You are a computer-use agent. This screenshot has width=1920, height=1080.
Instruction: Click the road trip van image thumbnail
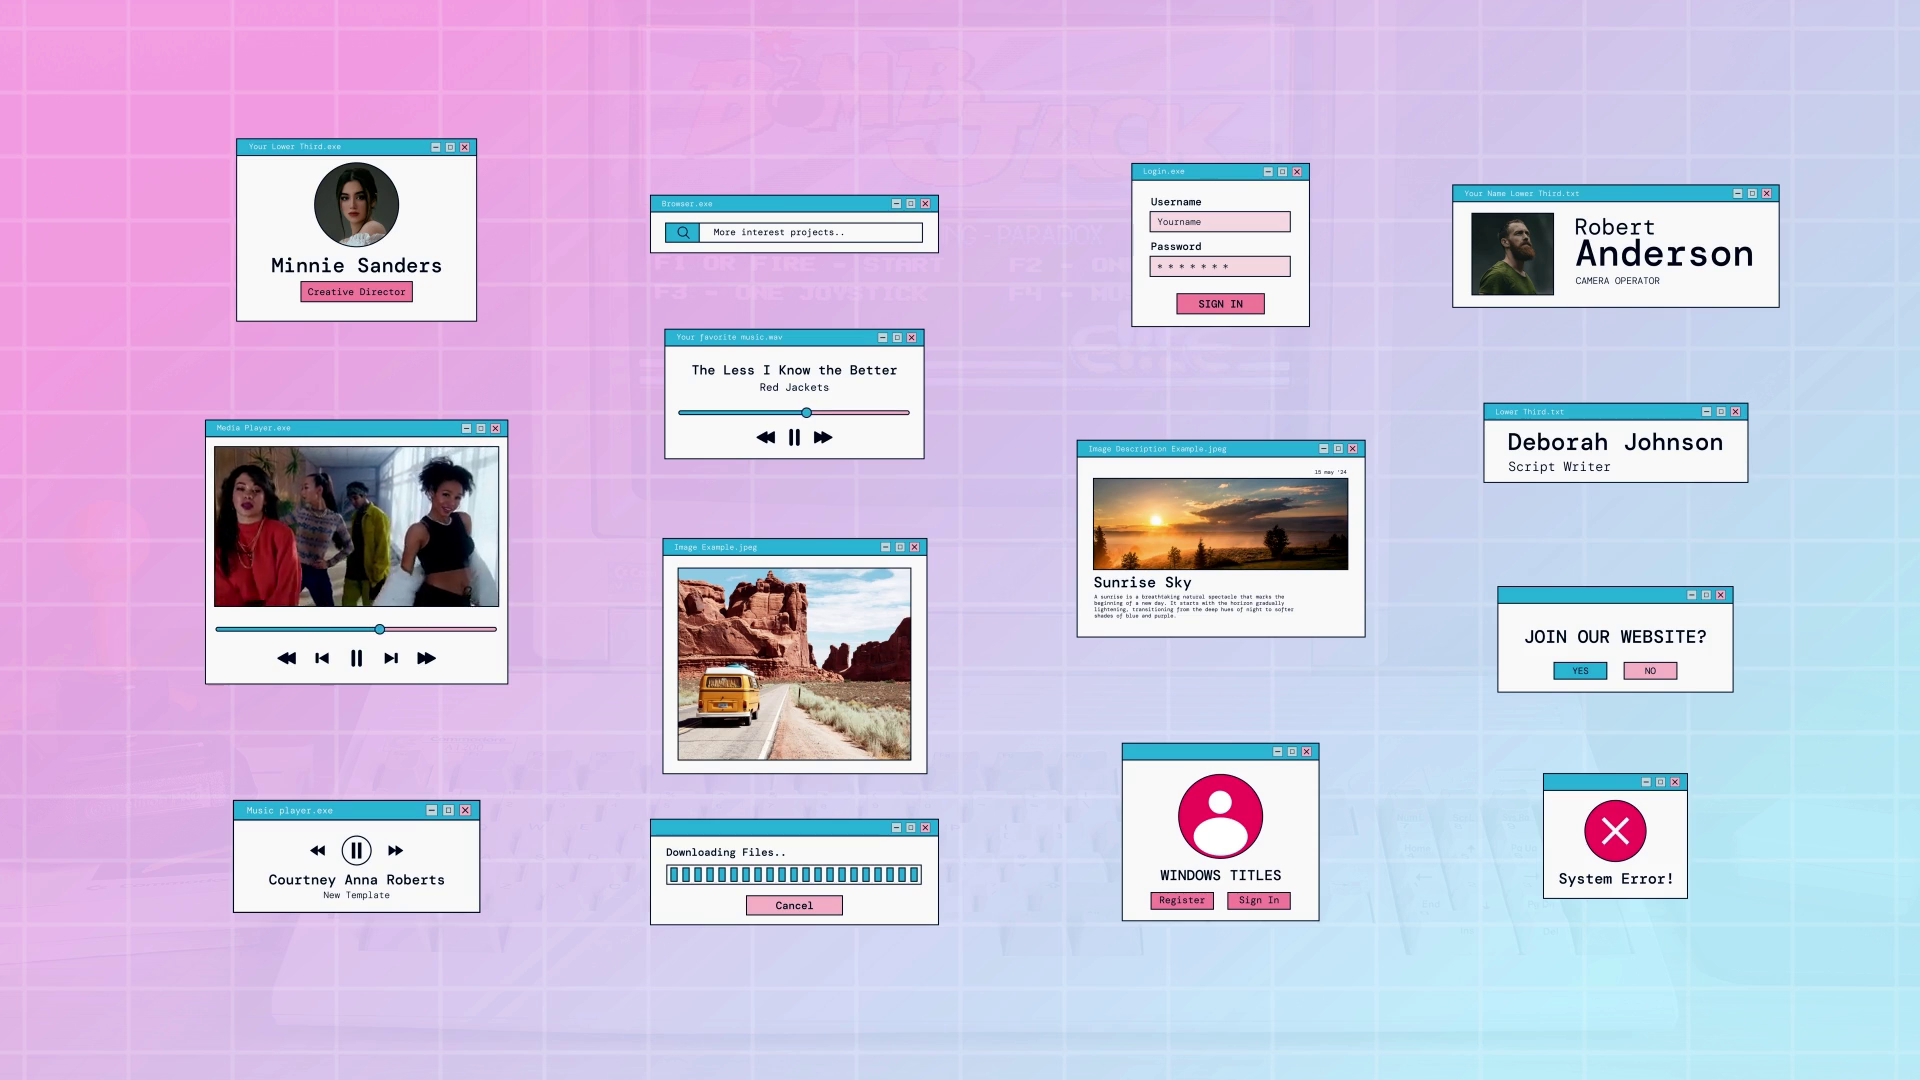pyautogui.click(x=794, y=664)
